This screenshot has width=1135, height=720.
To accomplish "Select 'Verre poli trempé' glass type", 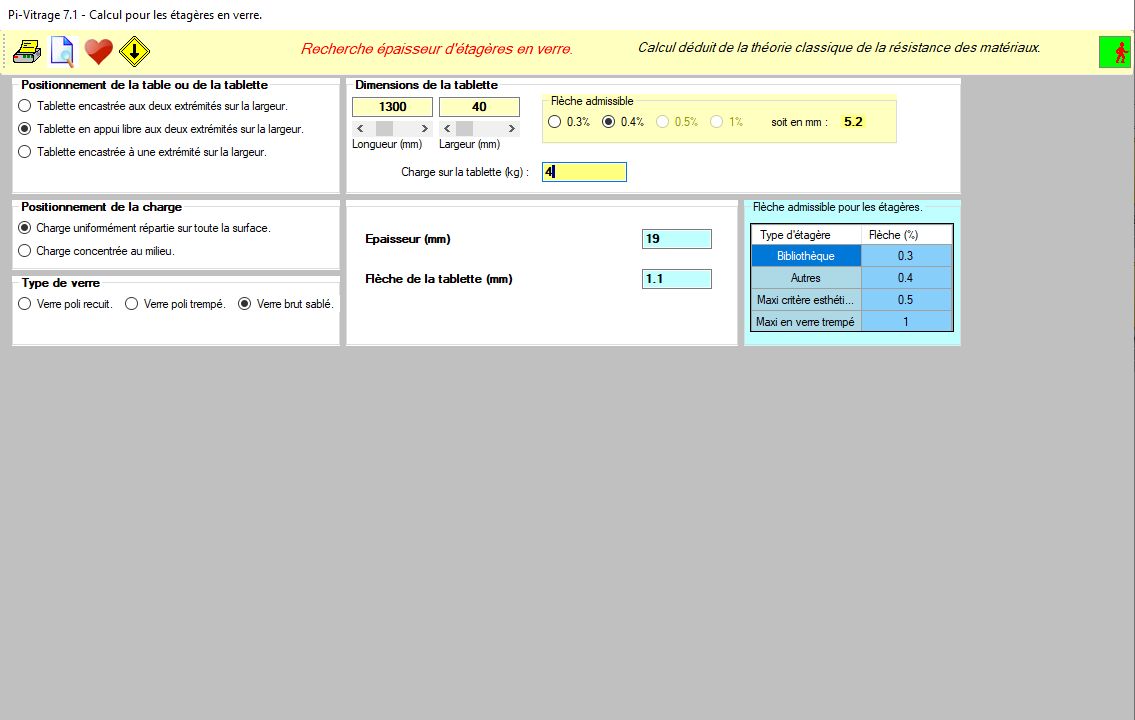I will point(131,304).
